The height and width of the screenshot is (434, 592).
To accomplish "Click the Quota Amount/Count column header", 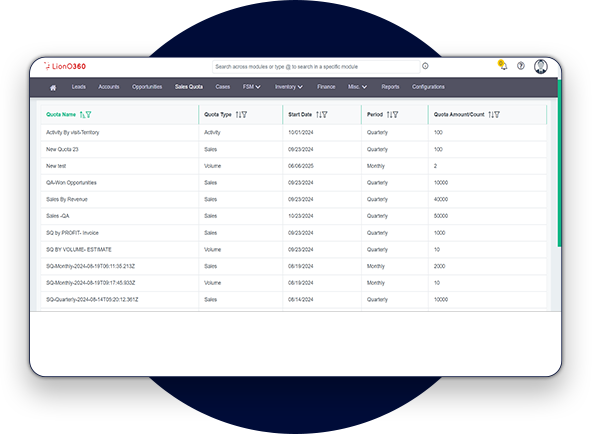I will click(x=459, y=114).
